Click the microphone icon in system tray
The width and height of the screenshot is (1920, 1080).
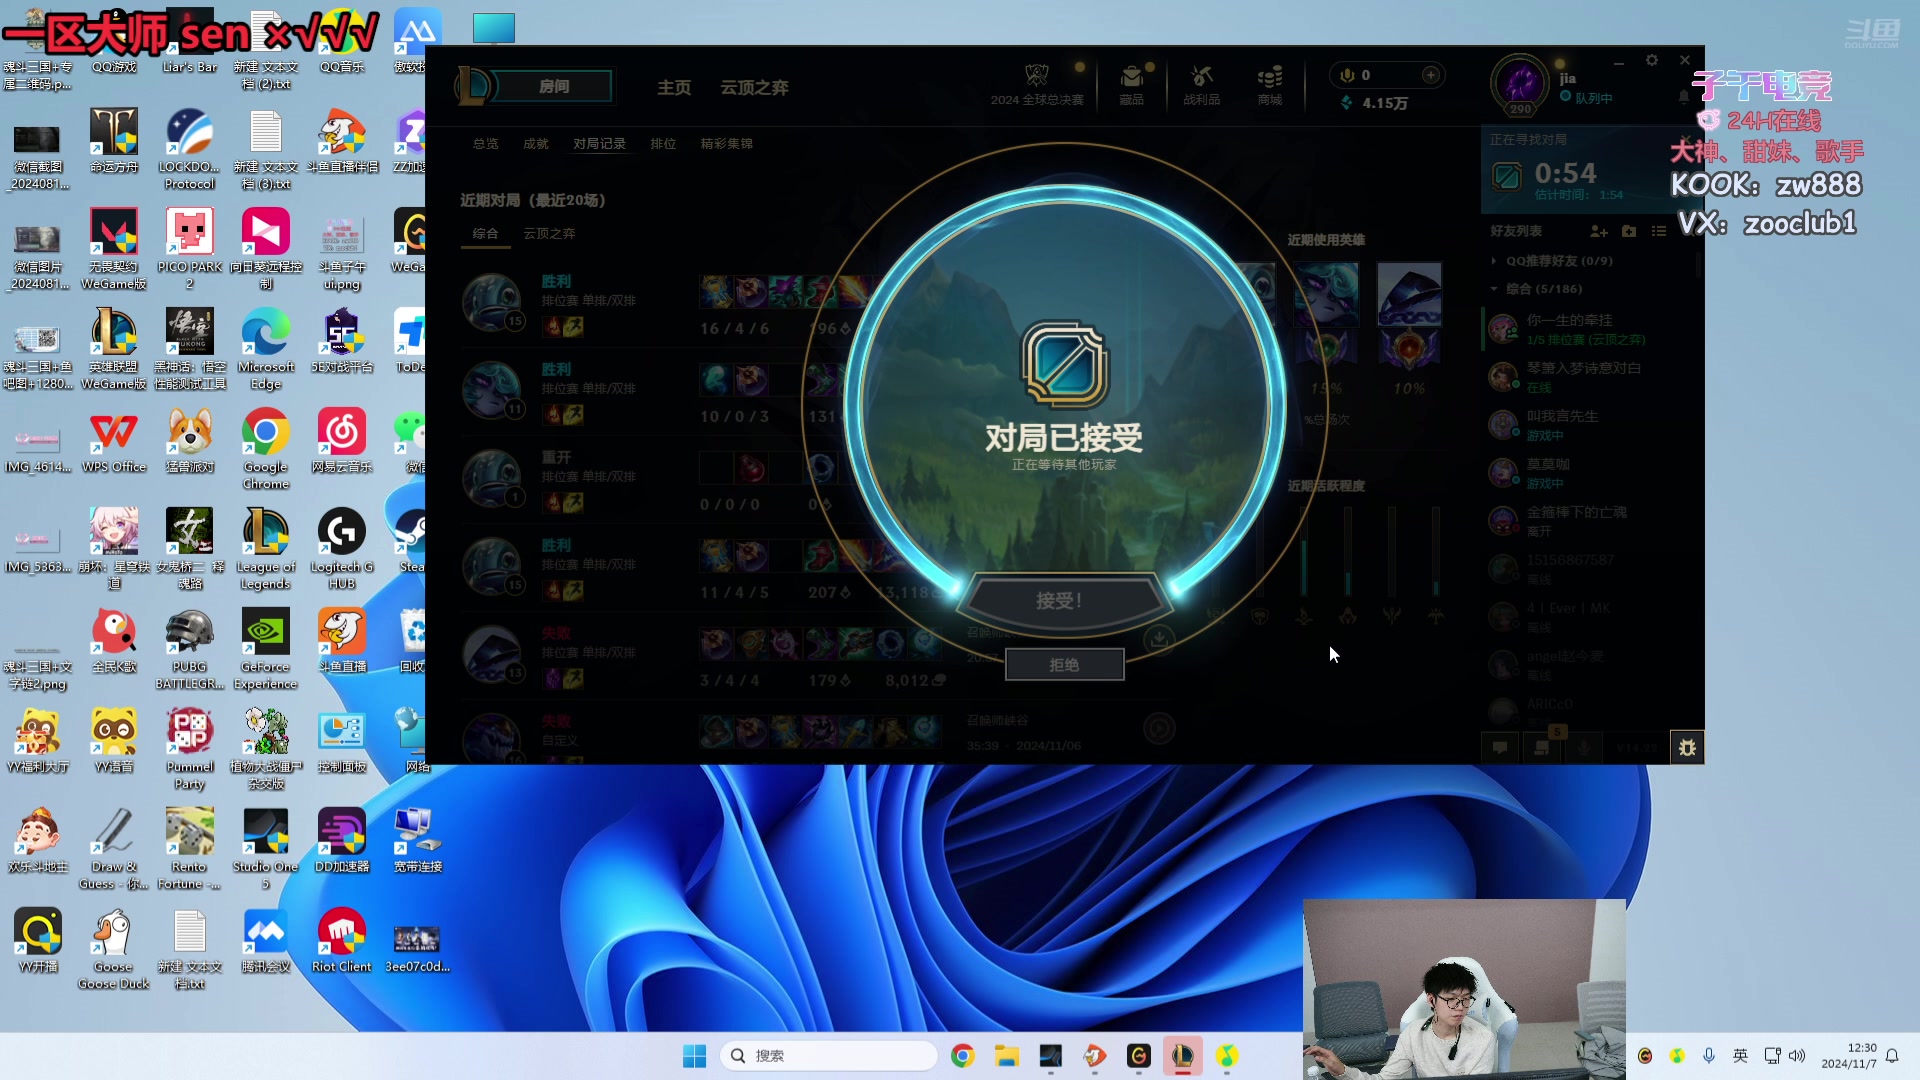coord(1709,1056)
